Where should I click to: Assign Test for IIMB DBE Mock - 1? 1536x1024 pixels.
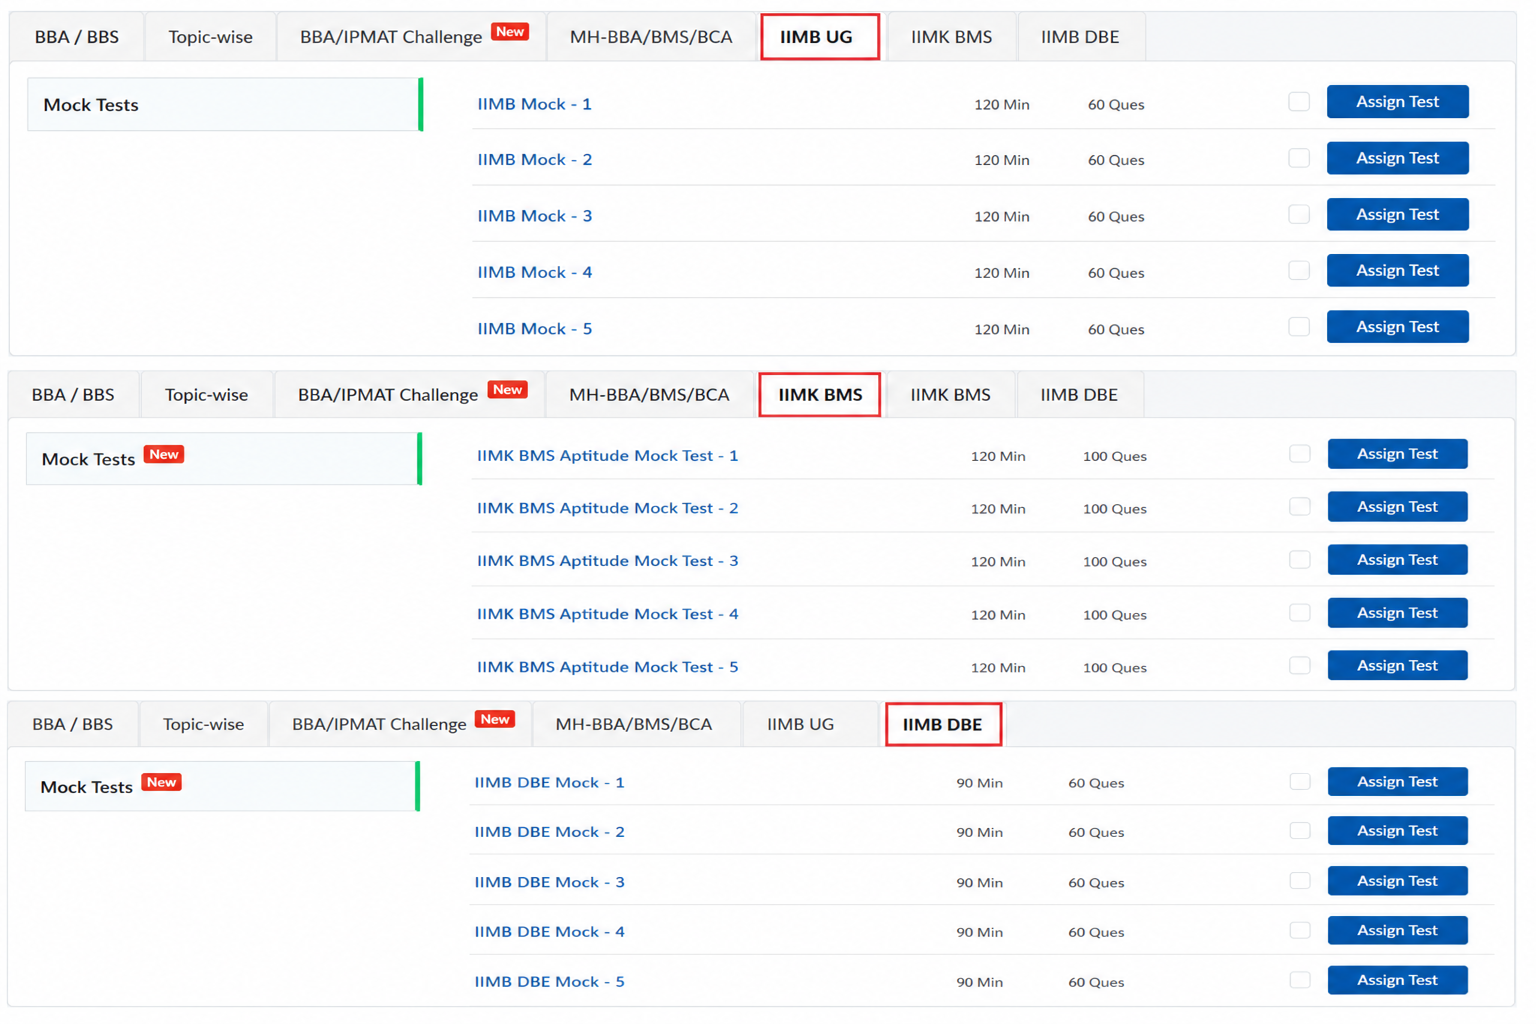1397,782
